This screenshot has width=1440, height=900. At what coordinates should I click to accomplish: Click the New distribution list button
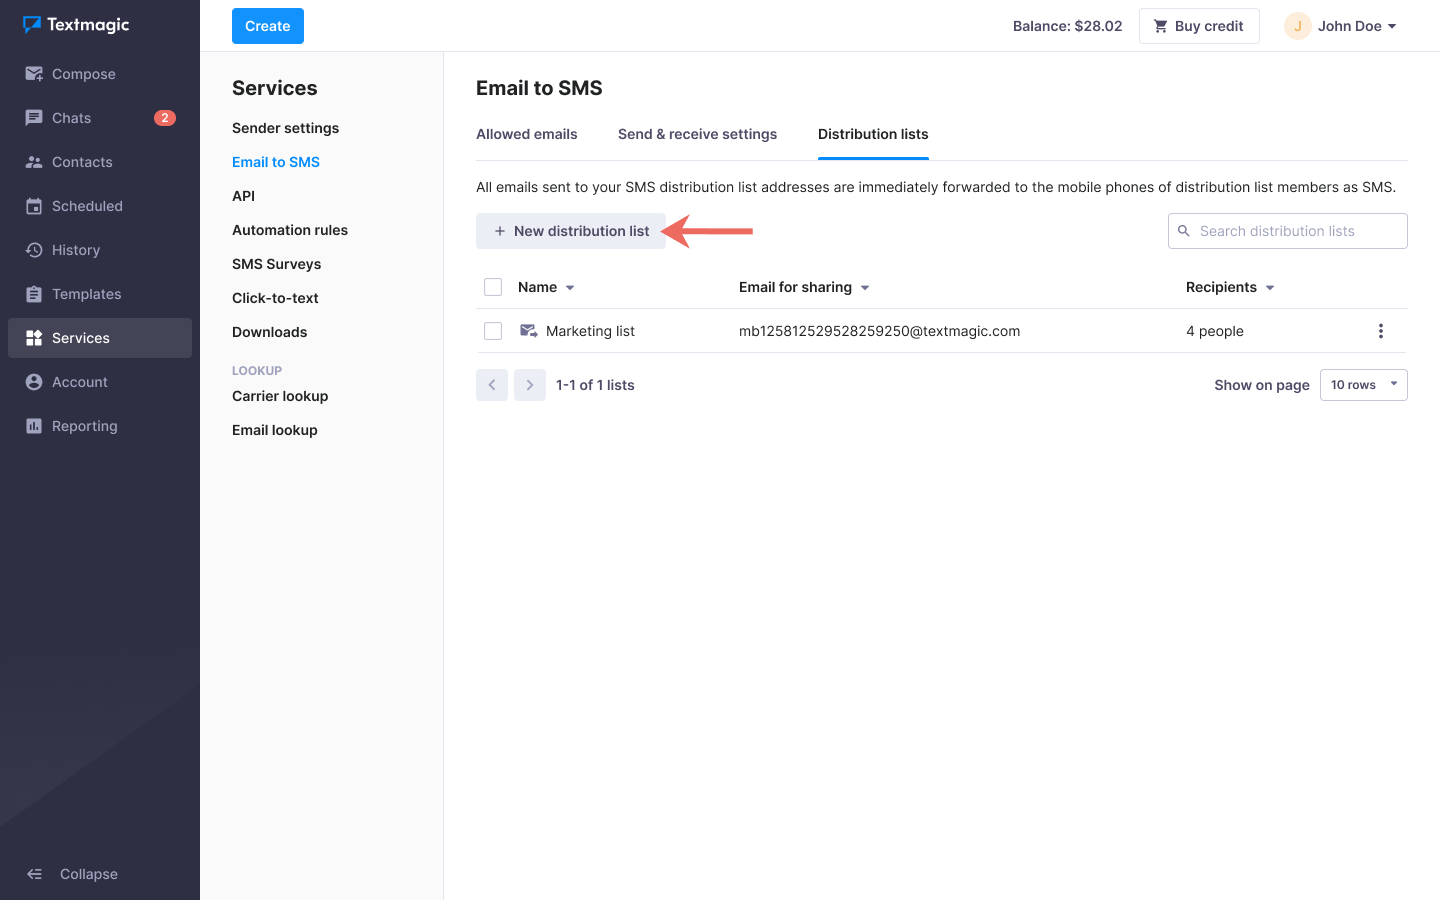(x=571, y=231)
